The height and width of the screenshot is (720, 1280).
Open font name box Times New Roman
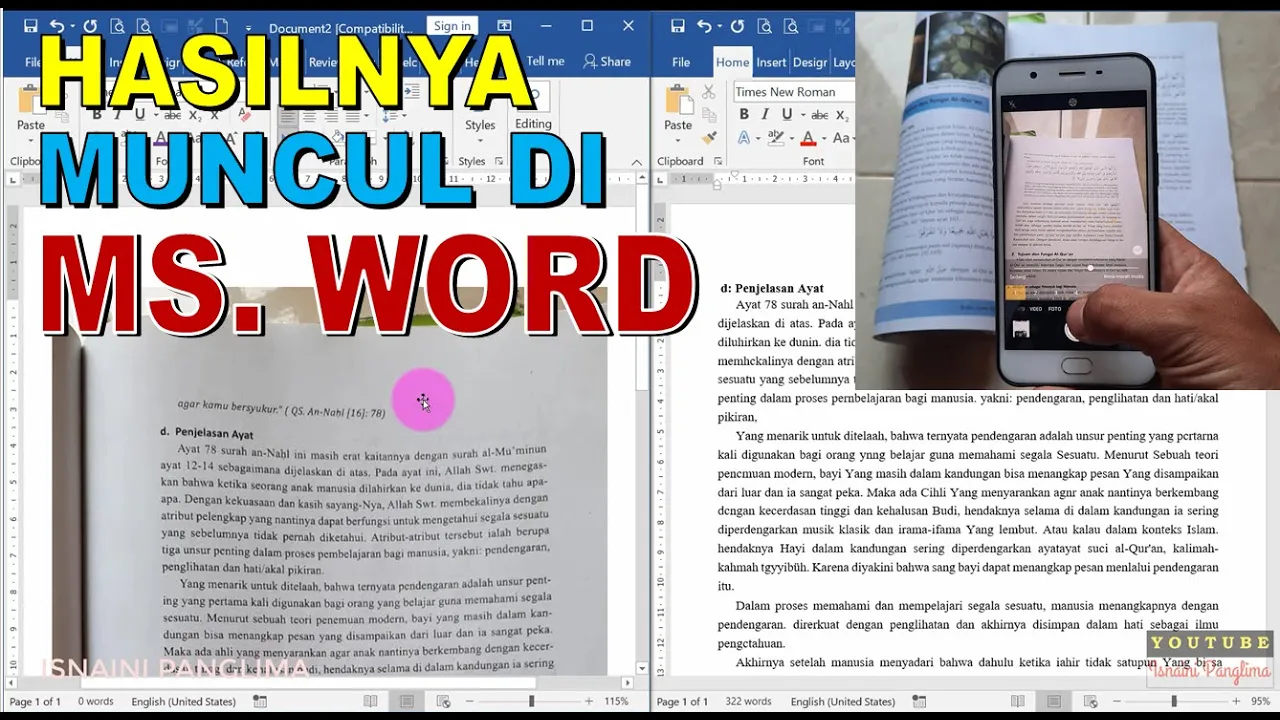click(x=794, y=92)
